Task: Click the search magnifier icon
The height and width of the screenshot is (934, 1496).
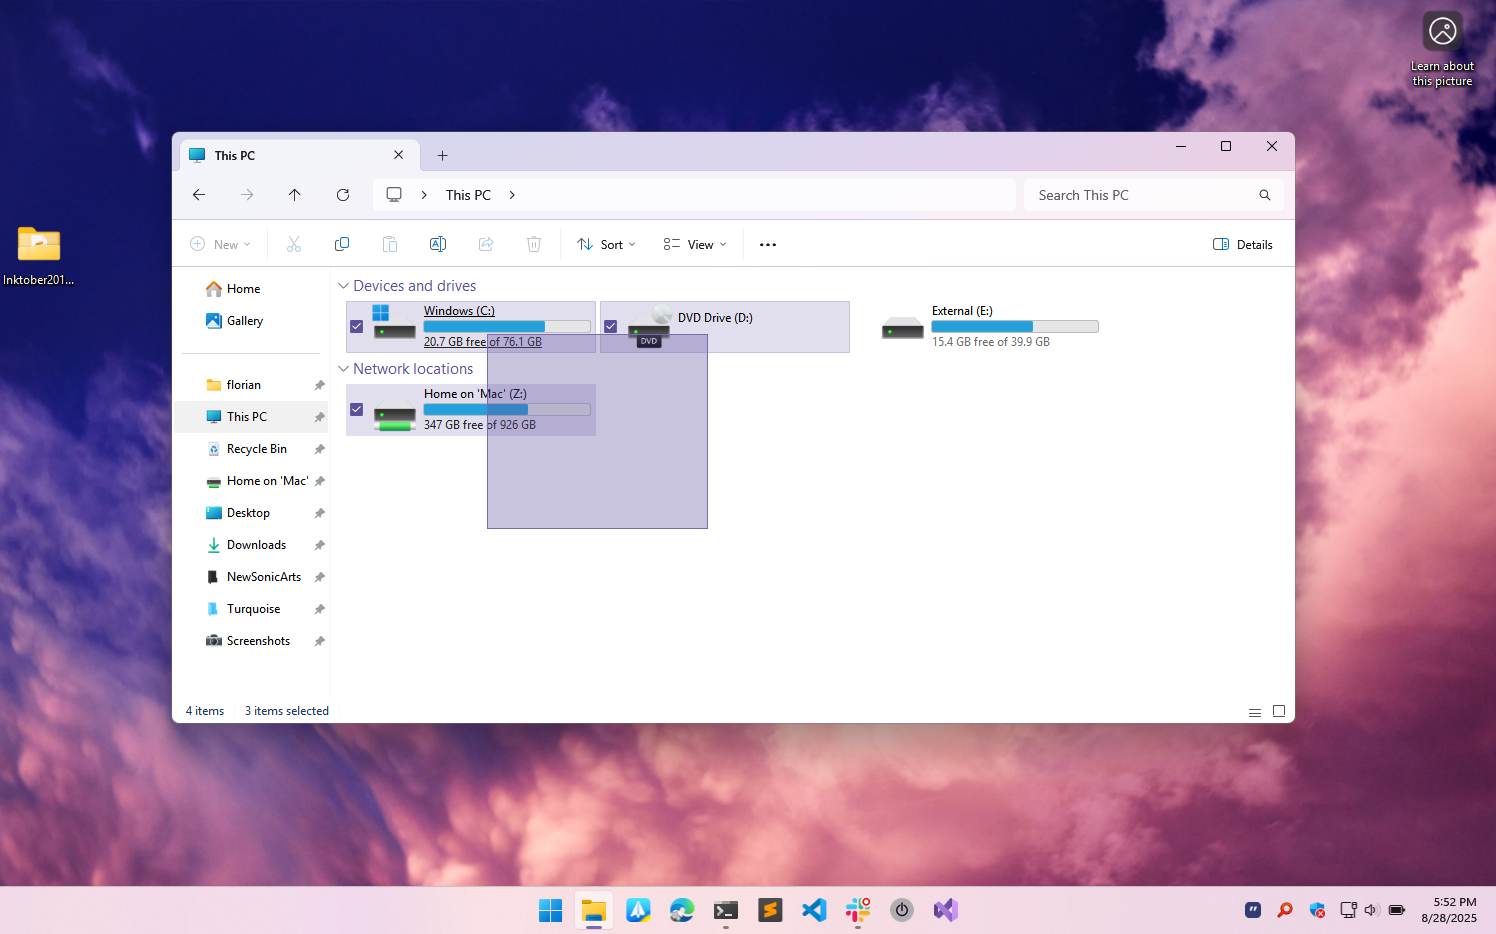Action: [x=1264, y=195]
